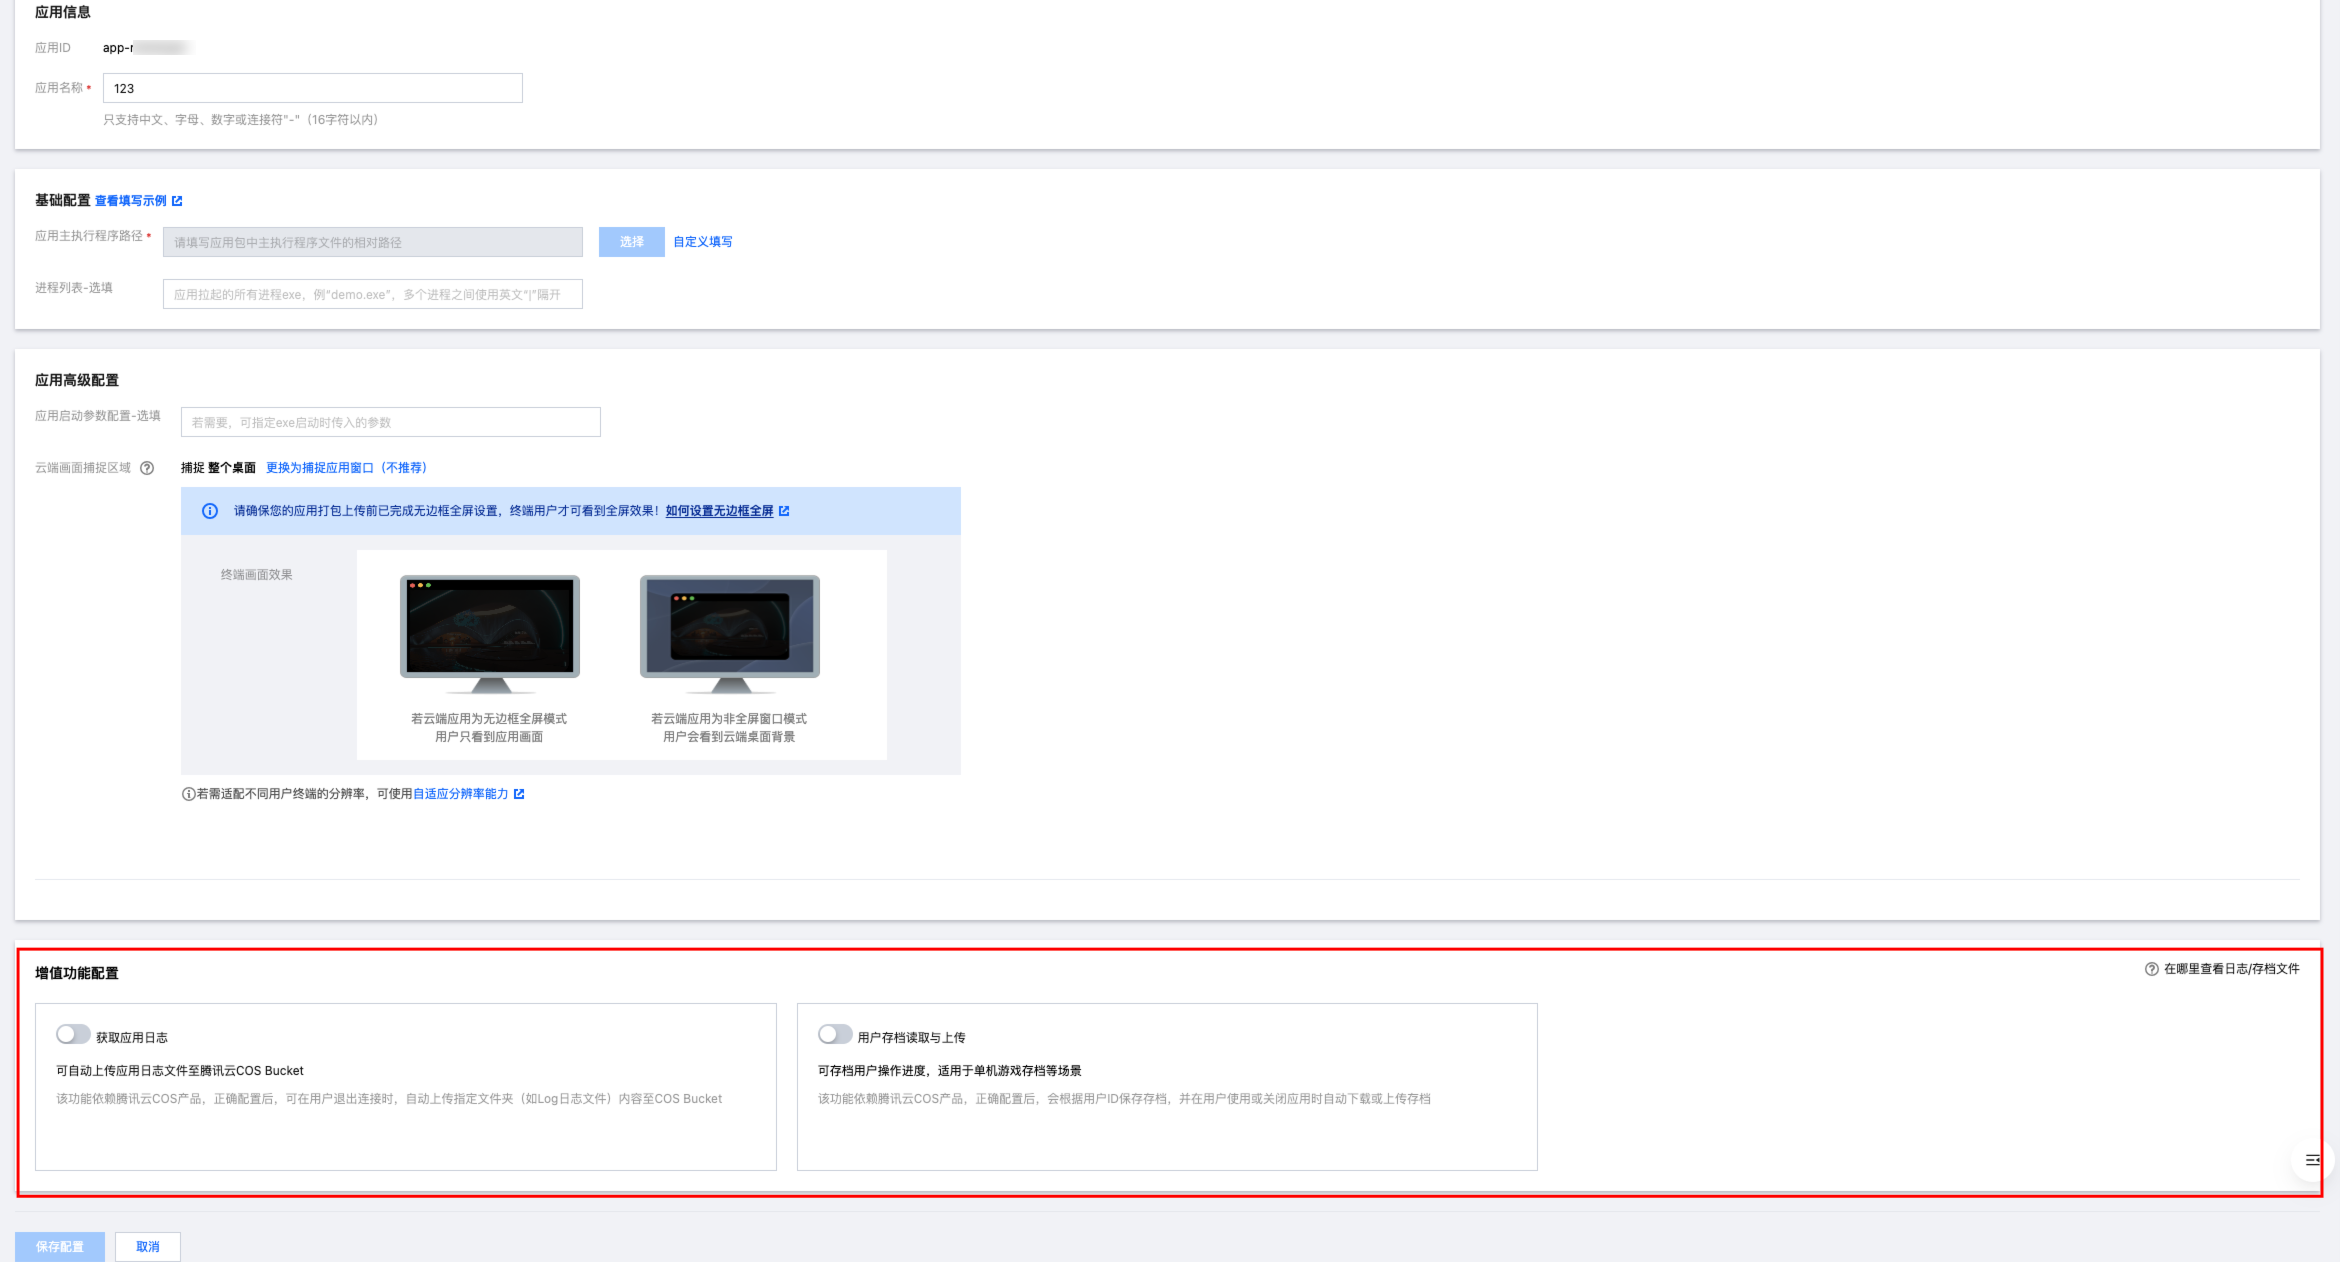Click external link icon after 自适应分辨率能力
The image size is (2340, 1262).
point(519,794)
